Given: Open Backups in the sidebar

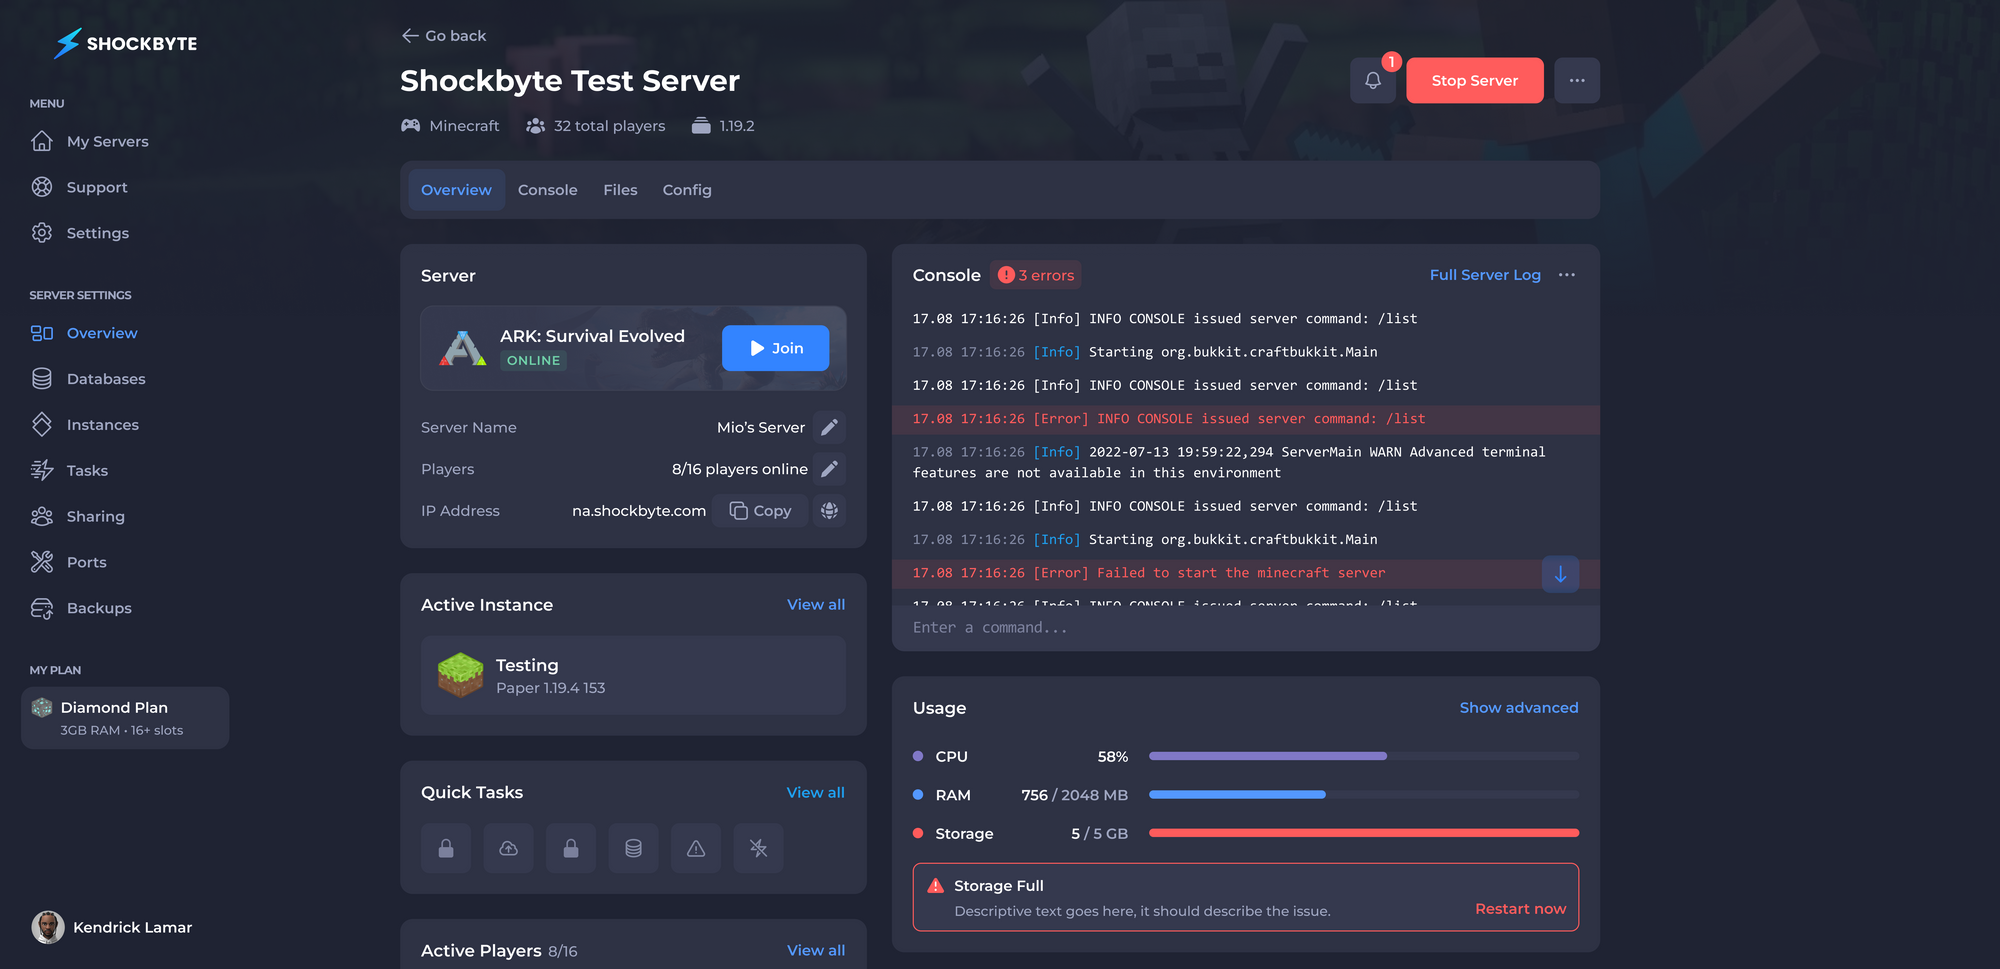Looking at the screenshot, I should pyautogui.click(x=99, y=608).
